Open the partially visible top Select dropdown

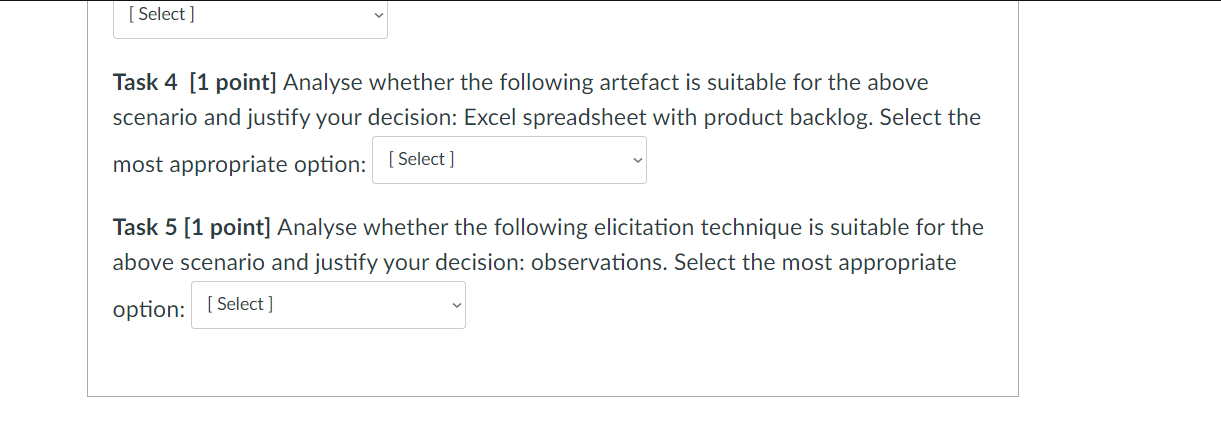point(249,16)
